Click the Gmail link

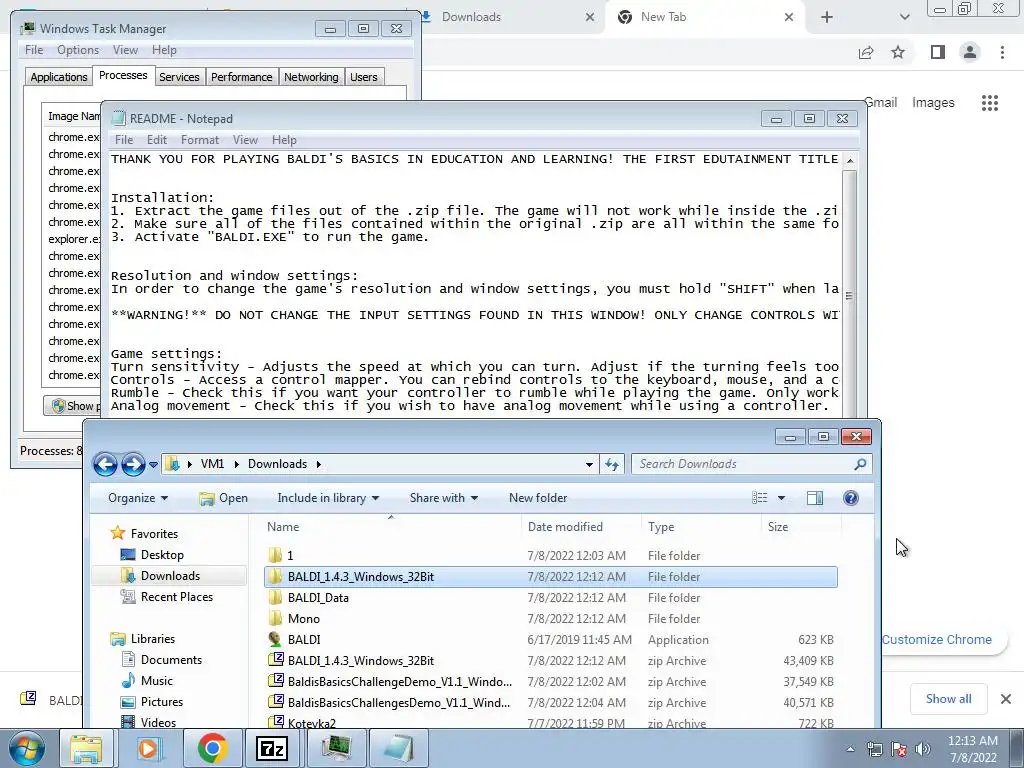click(x=882, y=103)
